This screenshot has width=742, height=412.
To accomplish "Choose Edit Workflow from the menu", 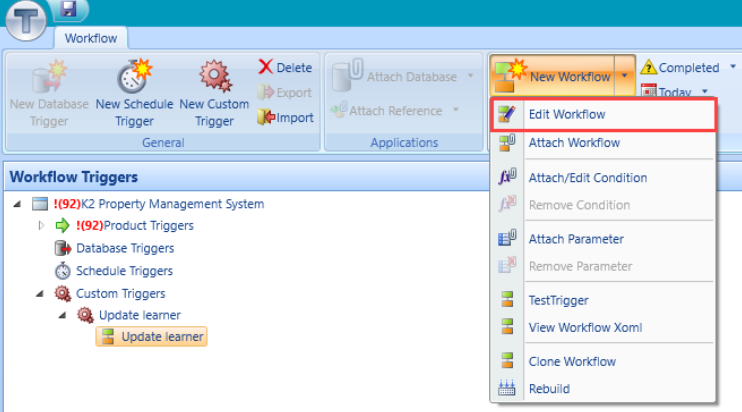I will [x=566, y=115].
